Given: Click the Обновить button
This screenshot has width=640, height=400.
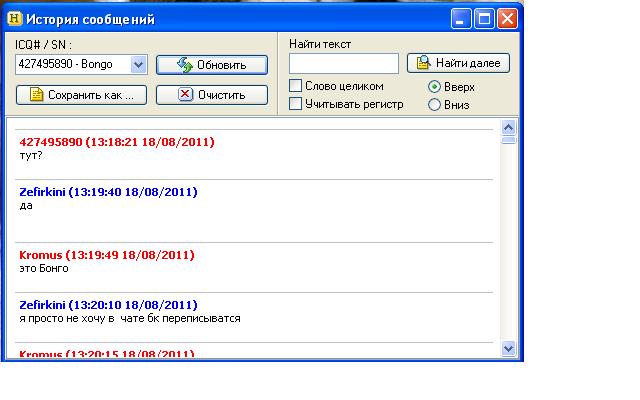Looking at the screenshot, I should tap(212, 65).
